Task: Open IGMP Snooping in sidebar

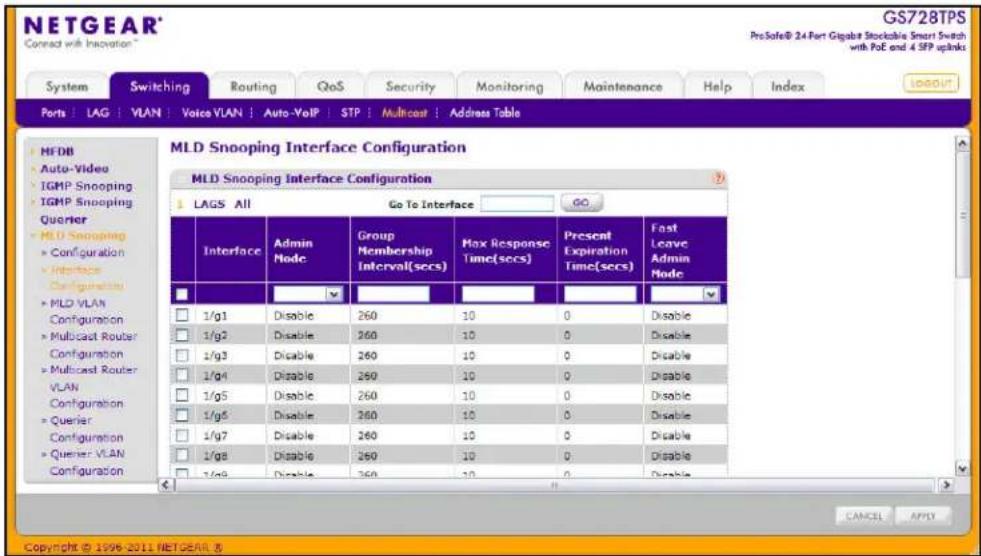Action: 86,186
